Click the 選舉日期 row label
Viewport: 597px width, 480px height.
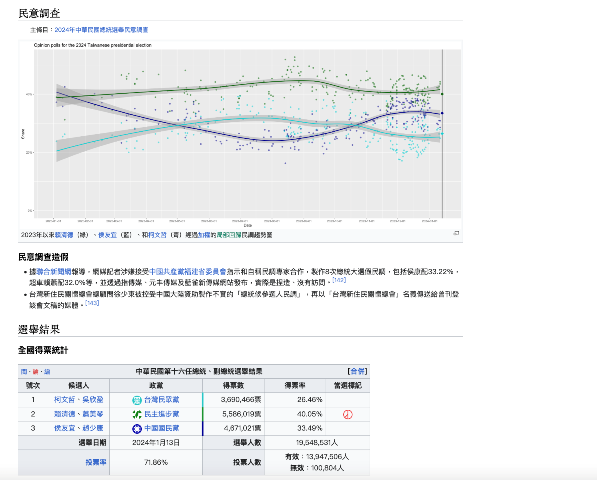(93, 442)
